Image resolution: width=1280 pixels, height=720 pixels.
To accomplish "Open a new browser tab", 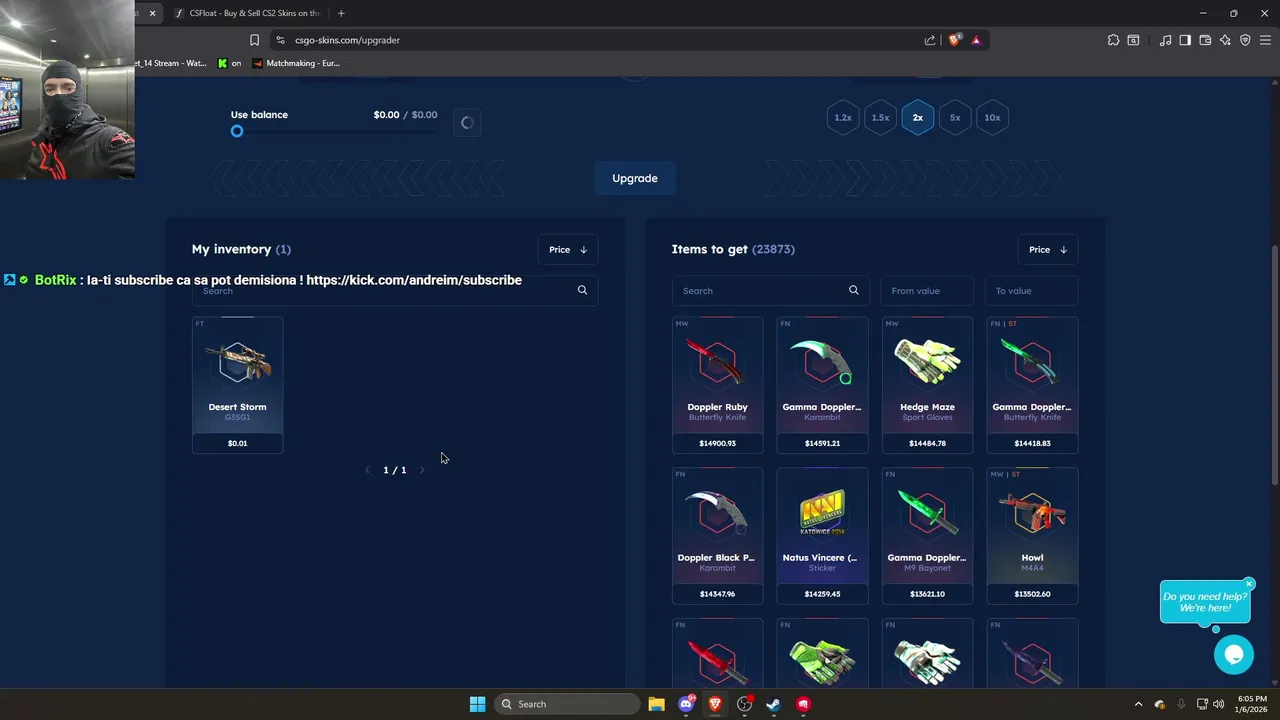I will pyautogui.click(x=341, y=13).
